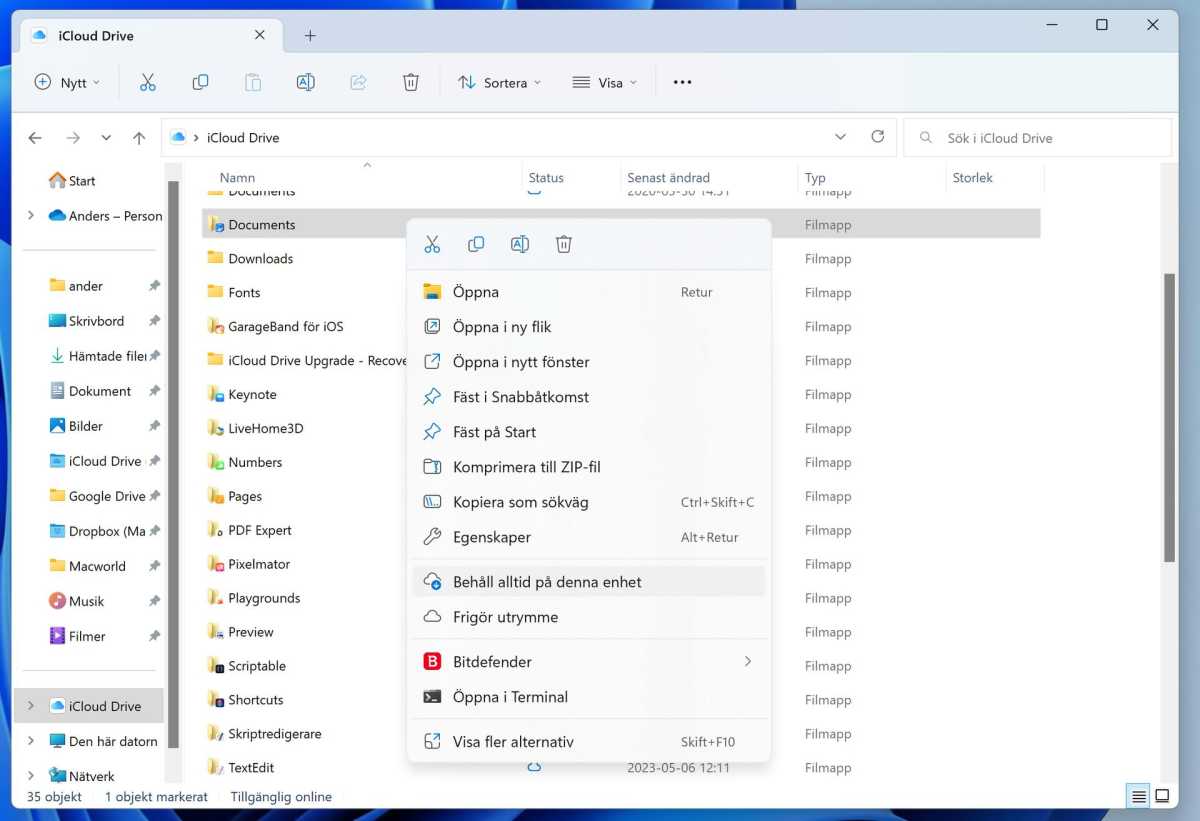
Task: Open the three-dots more options menu
Action: pyautogui.click(x=682, y=83)
